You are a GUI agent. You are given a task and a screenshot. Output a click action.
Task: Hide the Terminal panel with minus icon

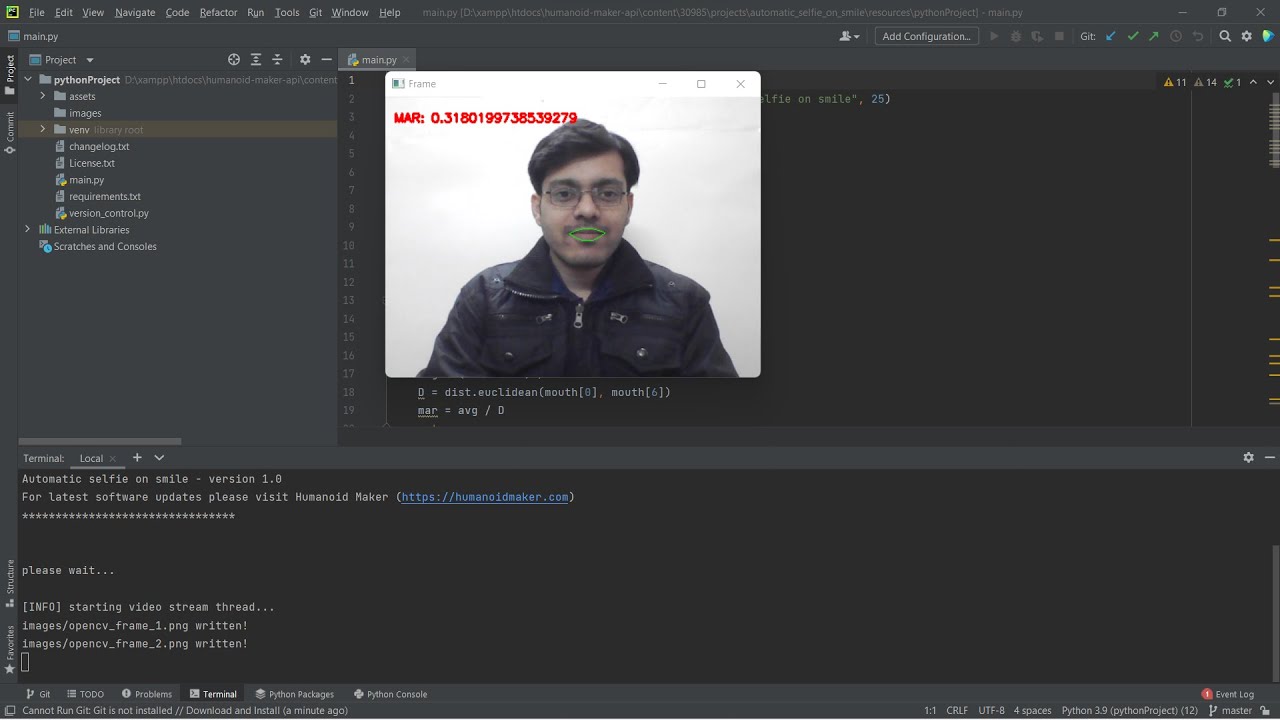[x=1270, y=458]
